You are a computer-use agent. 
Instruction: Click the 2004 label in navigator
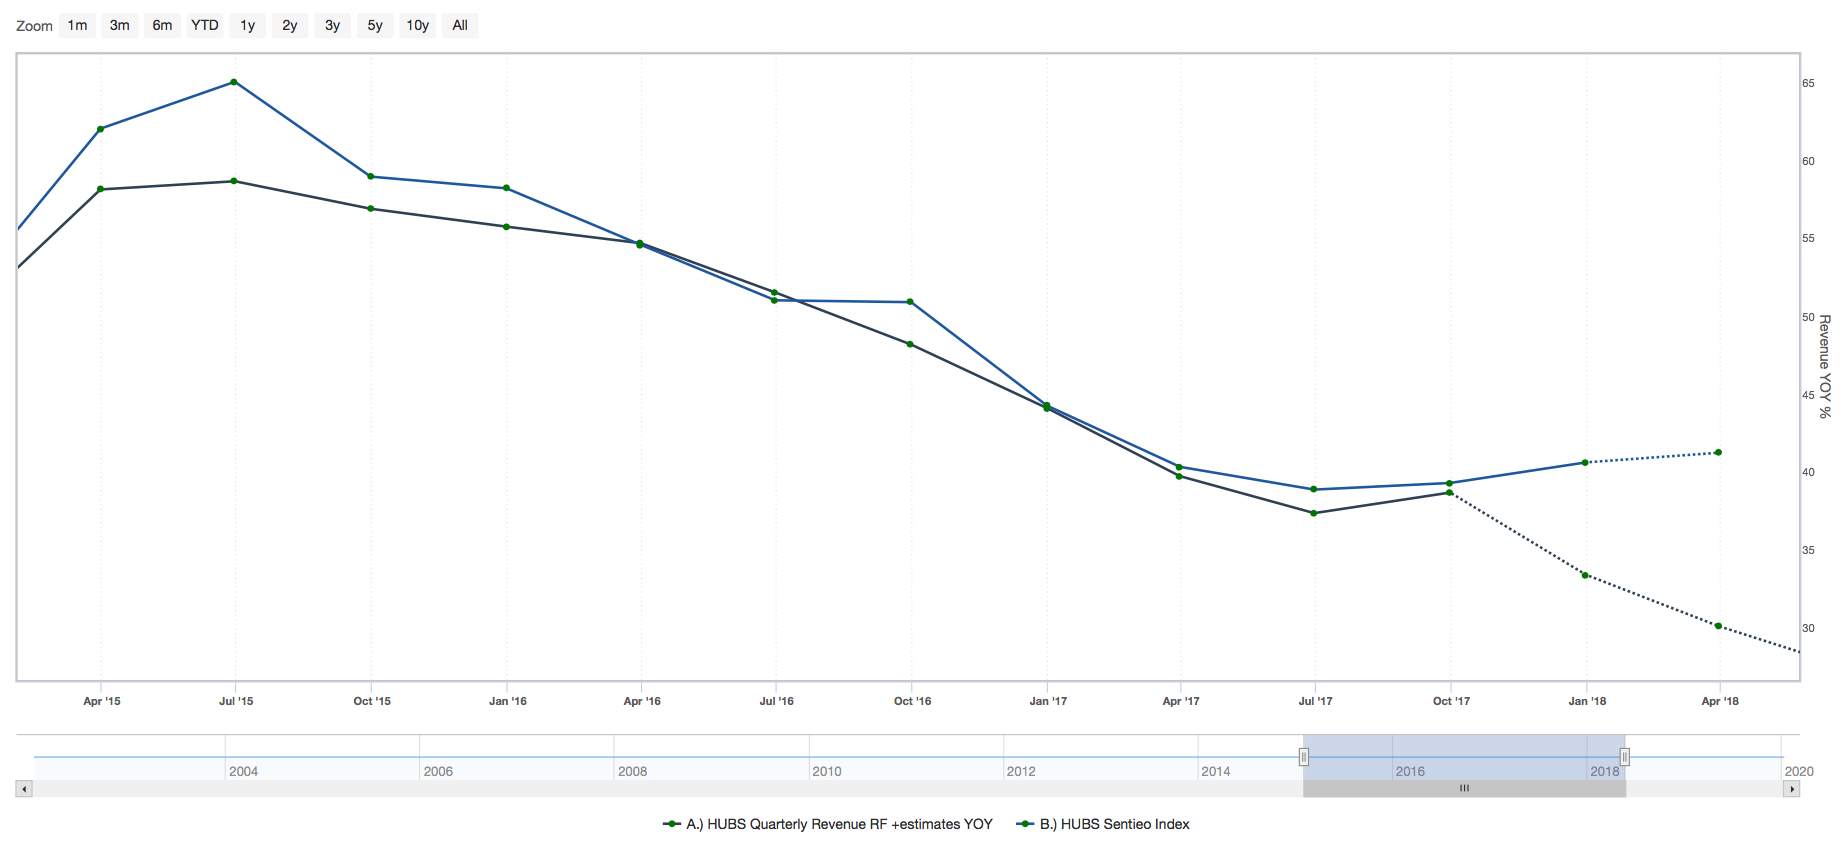pyautogui.click(x=243, y=771)
